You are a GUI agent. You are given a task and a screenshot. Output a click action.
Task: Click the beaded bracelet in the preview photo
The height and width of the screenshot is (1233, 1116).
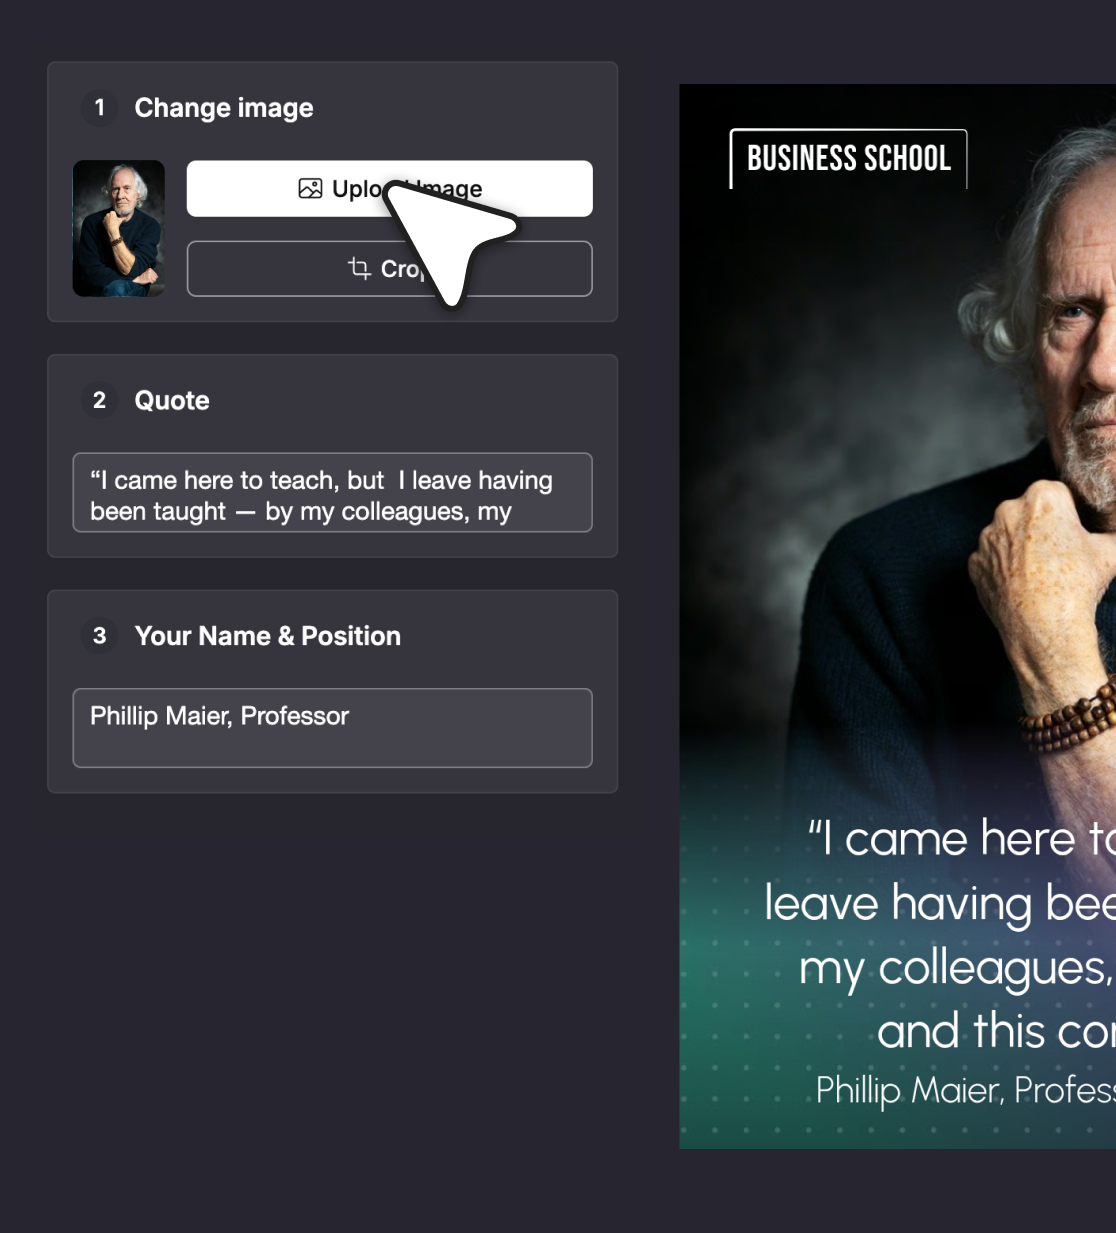(1070, 715)
